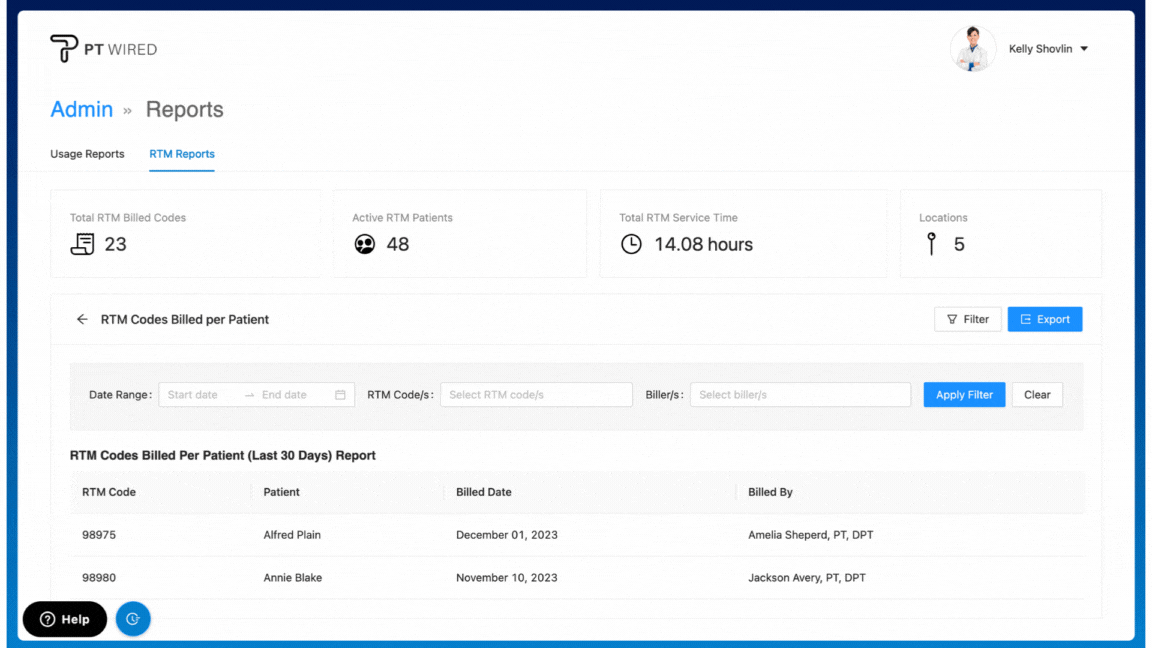Click the calendar icon in Date Range
1152x648 pixels.
340,395
